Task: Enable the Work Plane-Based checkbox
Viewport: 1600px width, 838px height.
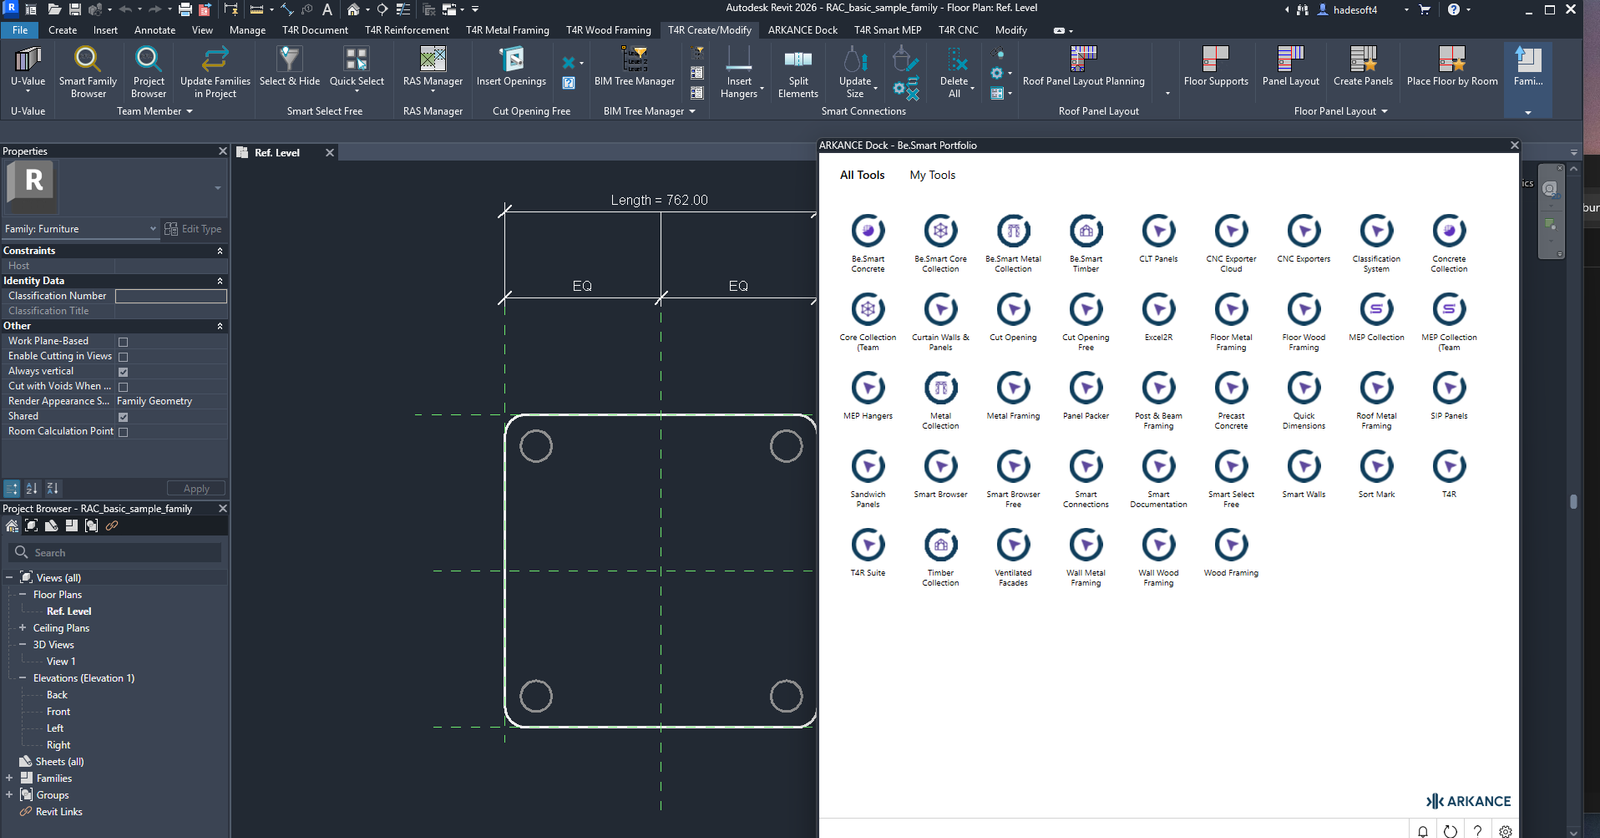Action: (123, 342)
